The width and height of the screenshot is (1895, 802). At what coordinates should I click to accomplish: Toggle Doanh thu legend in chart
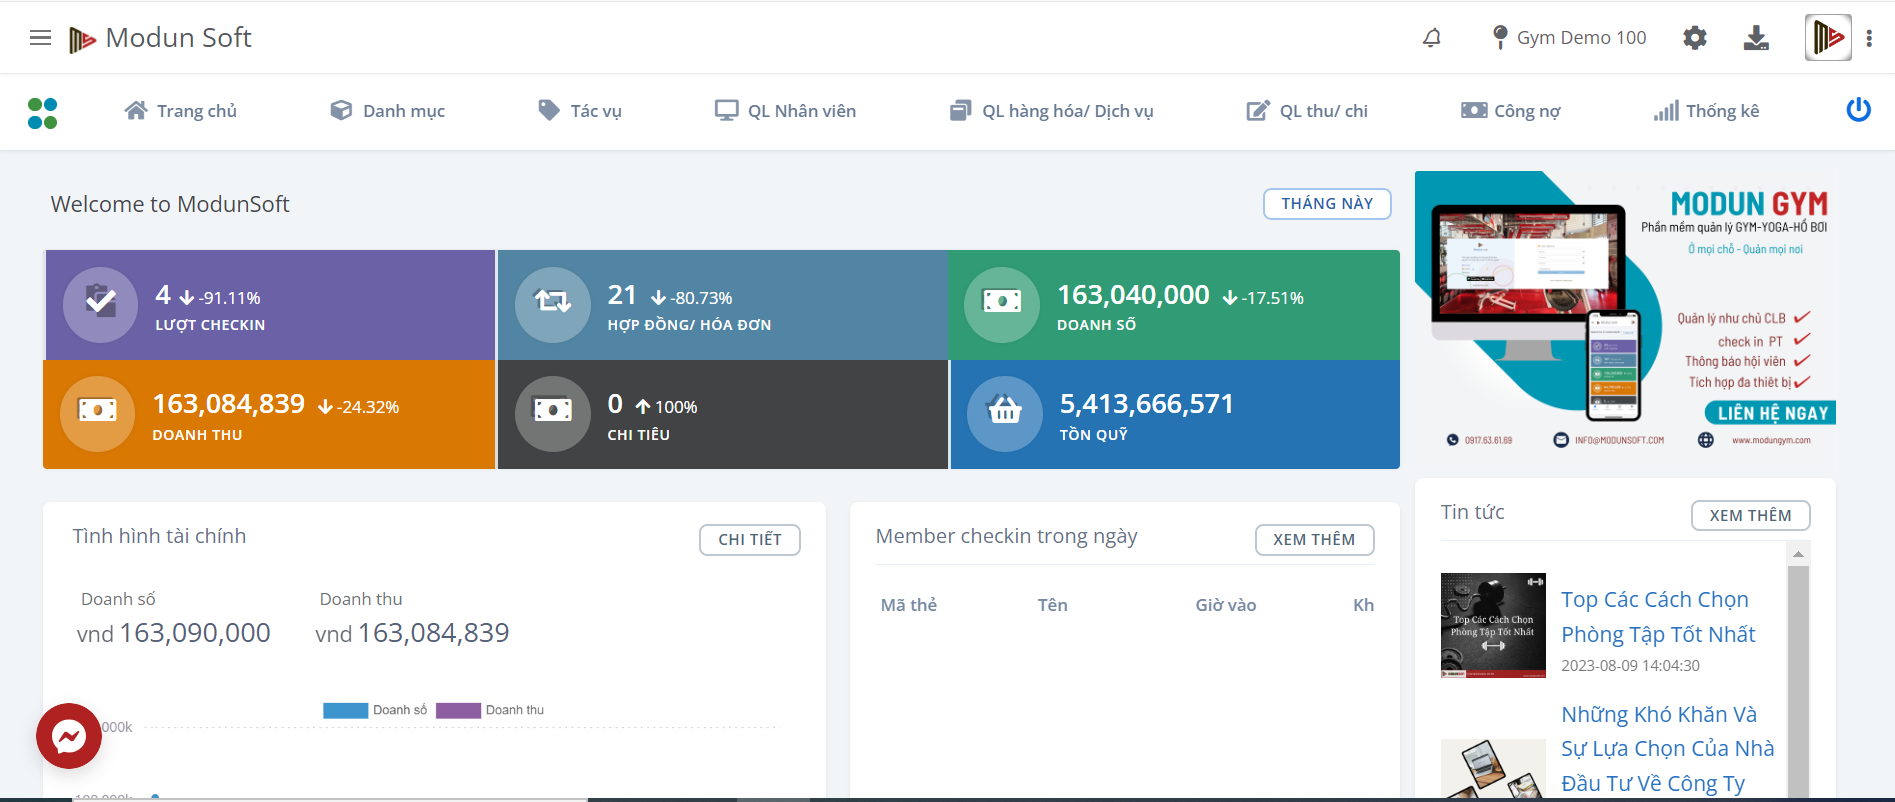pos(490,710)
